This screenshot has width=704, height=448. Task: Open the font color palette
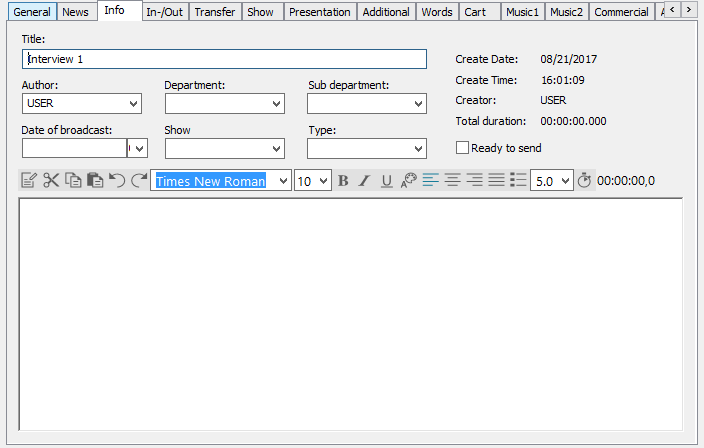tap(408, 181)
